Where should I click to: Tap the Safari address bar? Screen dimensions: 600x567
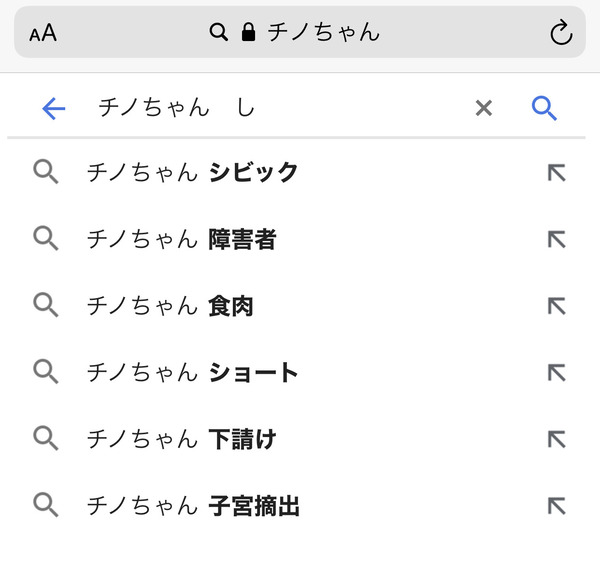(300, 32)
